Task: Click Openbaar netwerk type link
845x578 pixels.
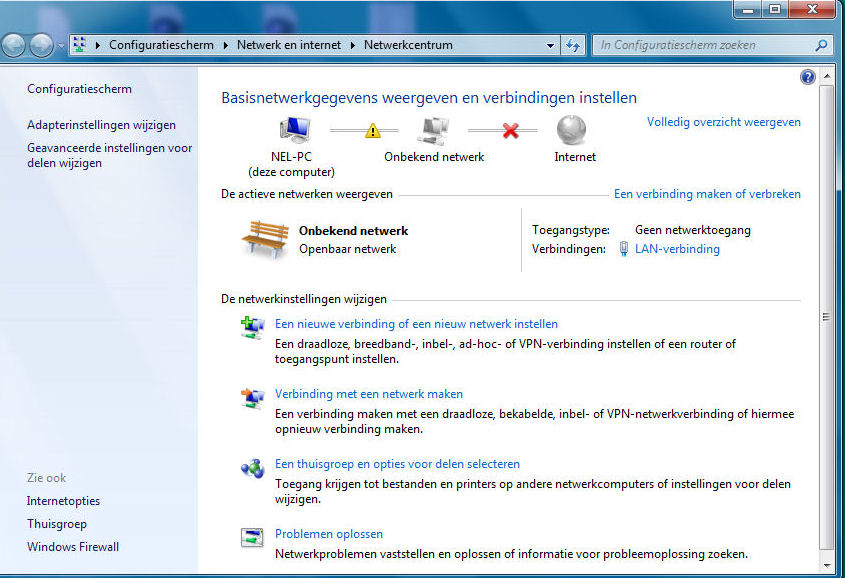Action: [x=348, y=249]
